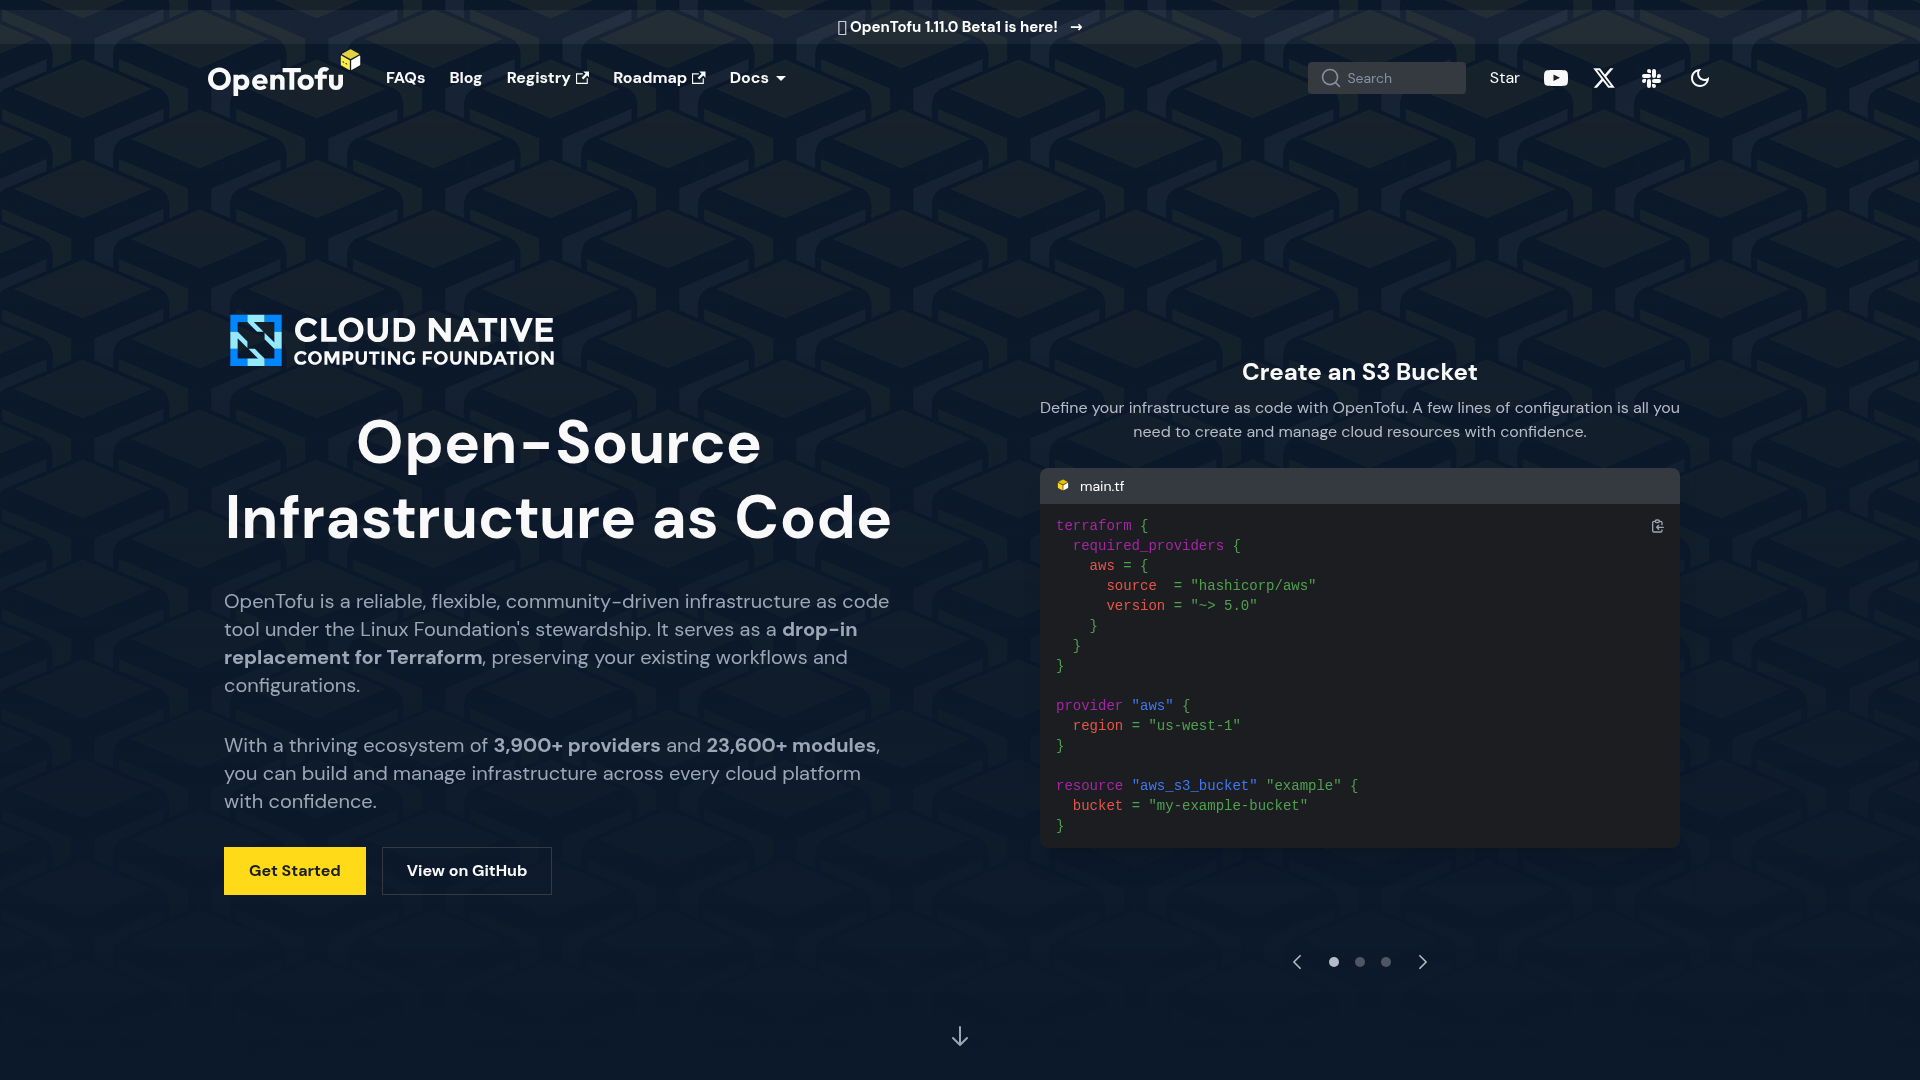The width and height of the screenshot is (1920, 1080).
Task: Open the View on GitHub button
Action: 466,870
